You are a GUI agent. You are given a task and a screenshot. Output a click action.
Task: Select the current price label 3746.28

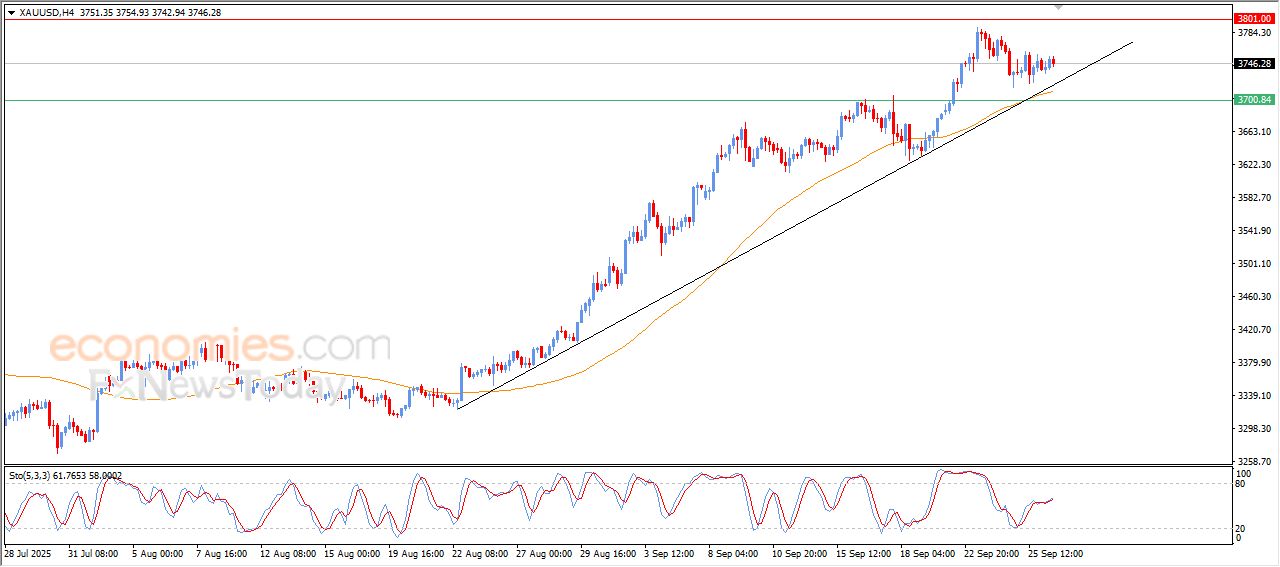click(1254, 64)
